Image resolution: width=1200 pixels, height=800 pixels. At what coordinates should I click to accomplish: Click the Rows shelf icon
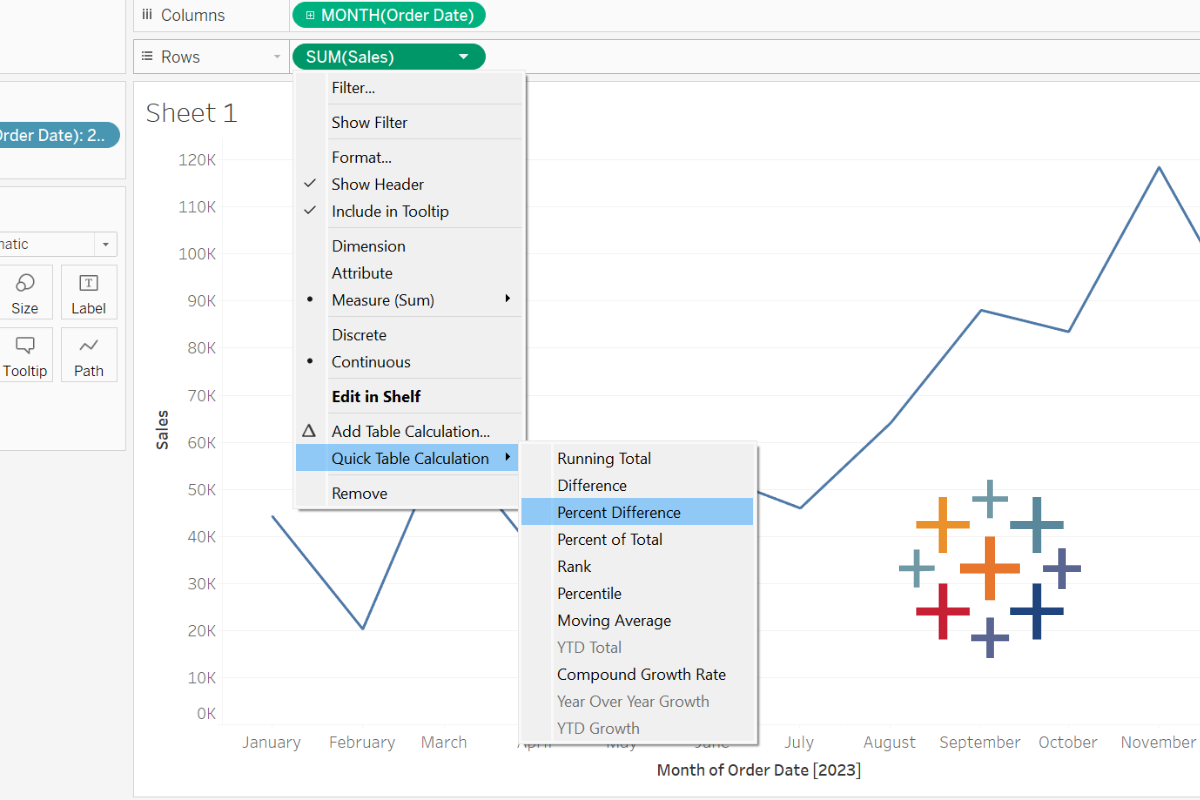[147, 56]
